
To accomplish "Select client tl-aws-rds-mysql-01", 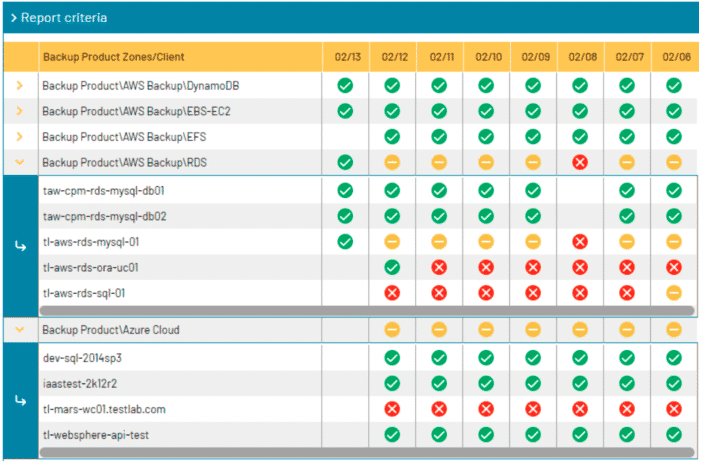I will point(91,242).
